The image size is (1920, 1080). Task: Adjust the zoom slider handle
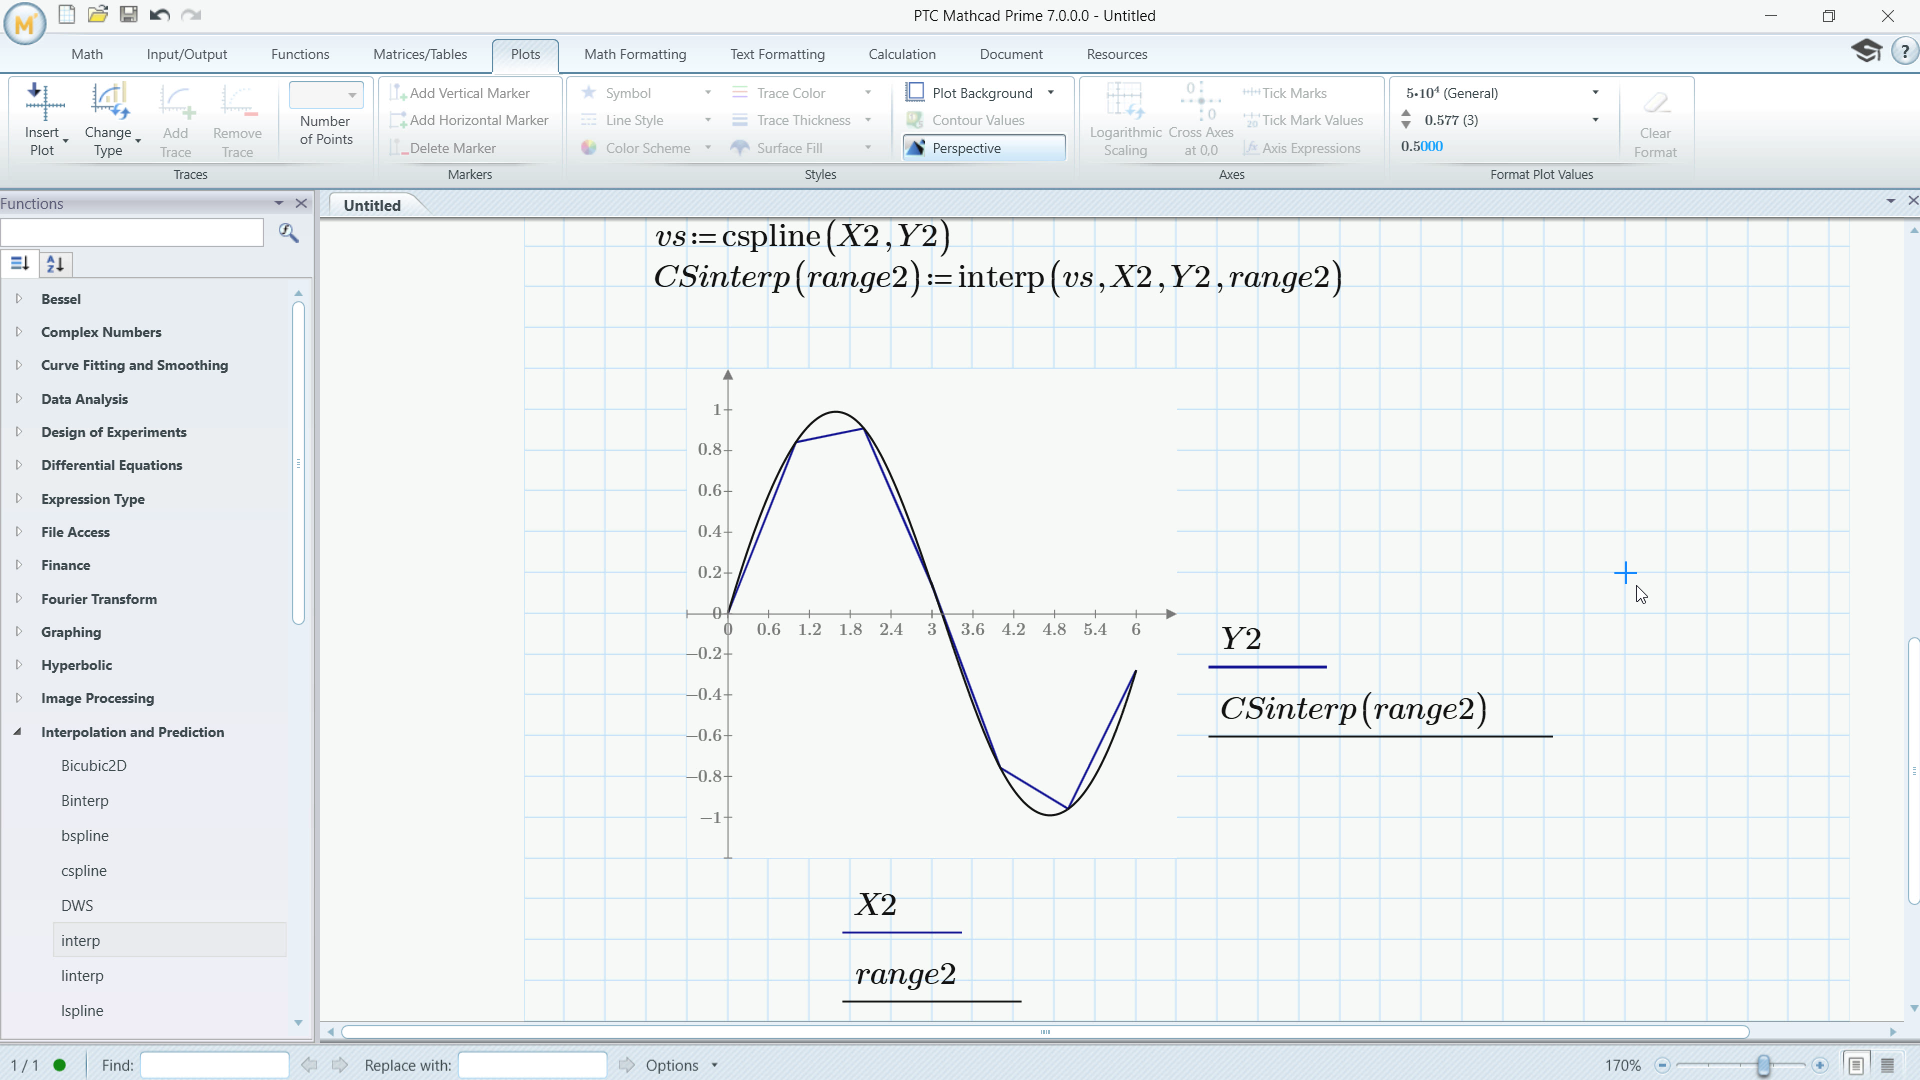coord(1764,1065)
